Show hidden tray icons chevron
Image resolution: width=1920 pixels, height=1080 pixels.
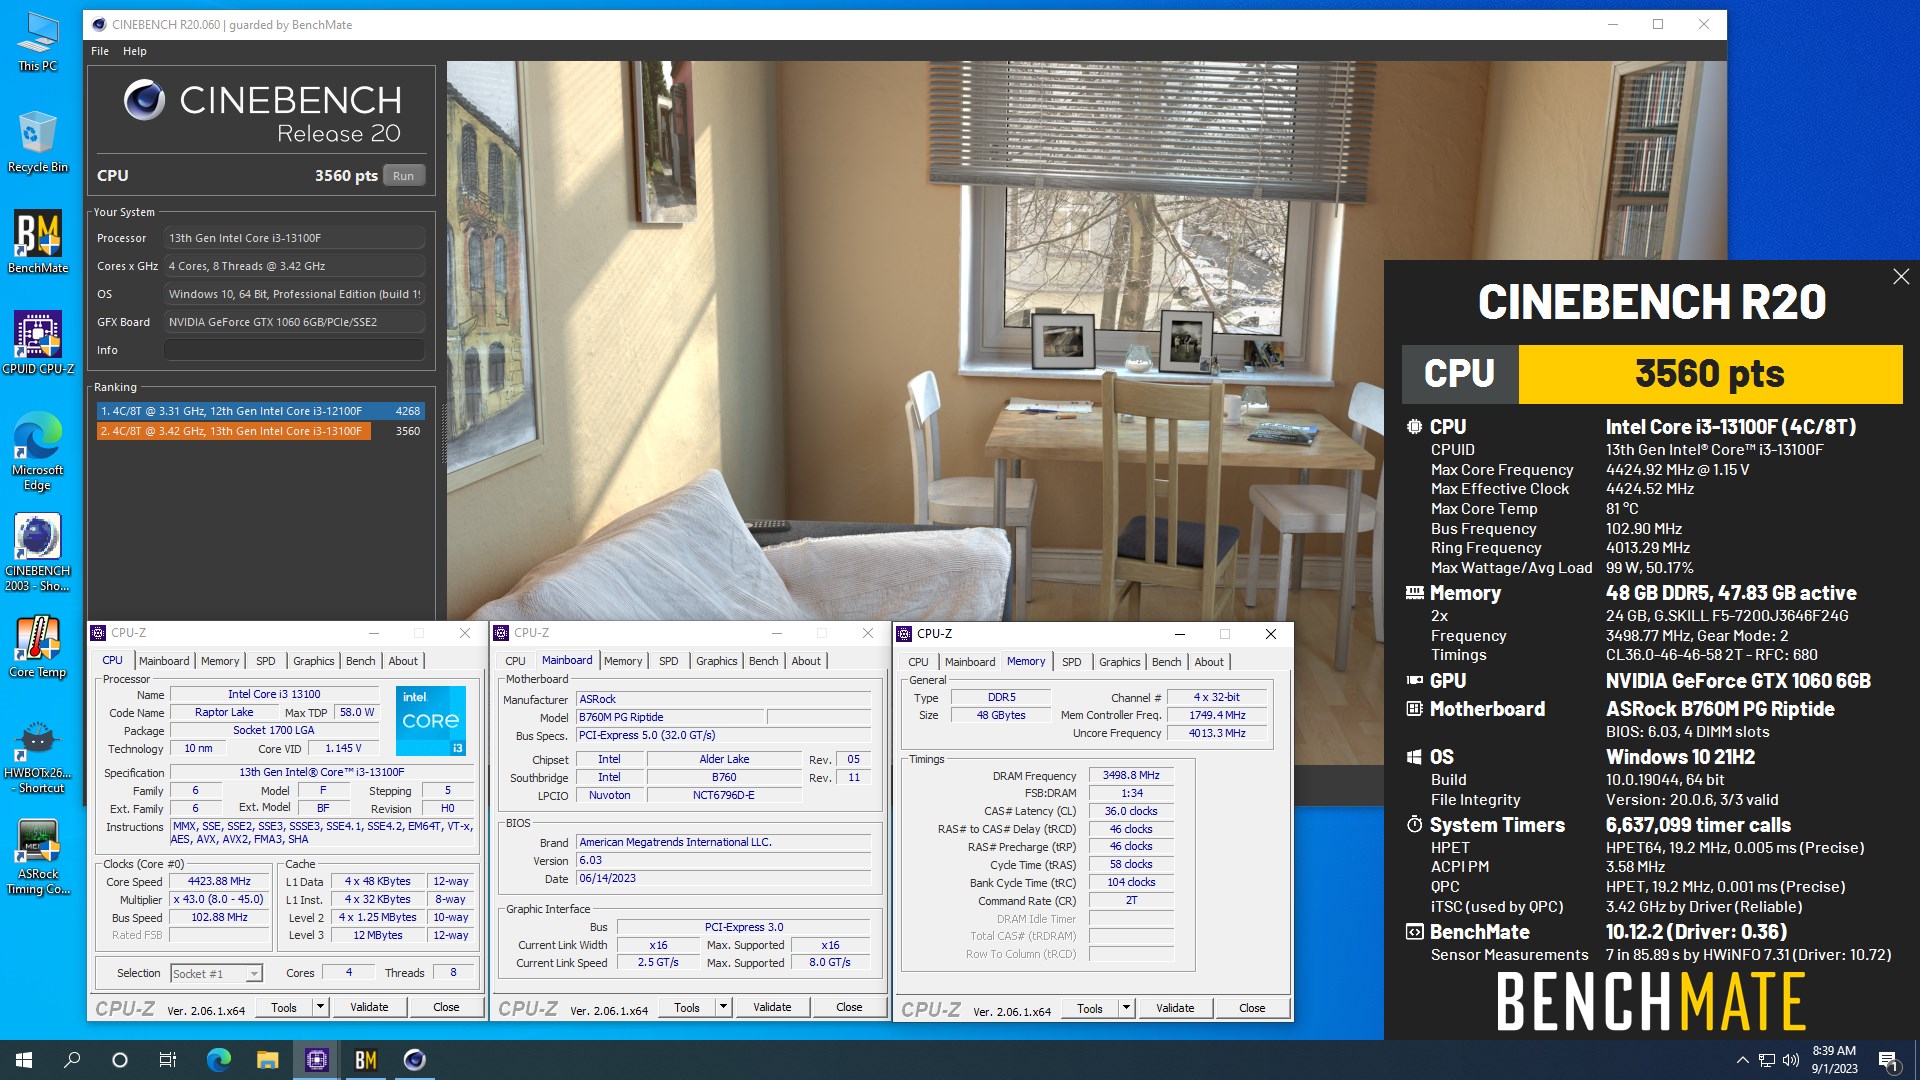pos(1742,1060)
